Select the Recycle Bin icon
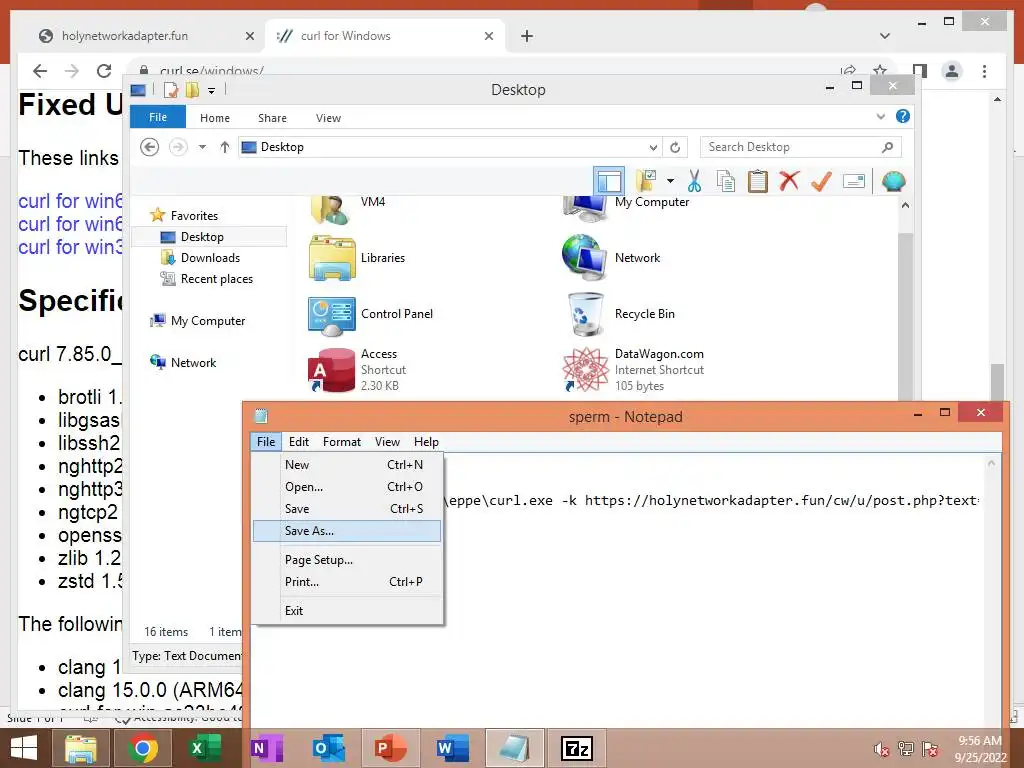The width and height of the screenshot is (1024, 768). 586,313
